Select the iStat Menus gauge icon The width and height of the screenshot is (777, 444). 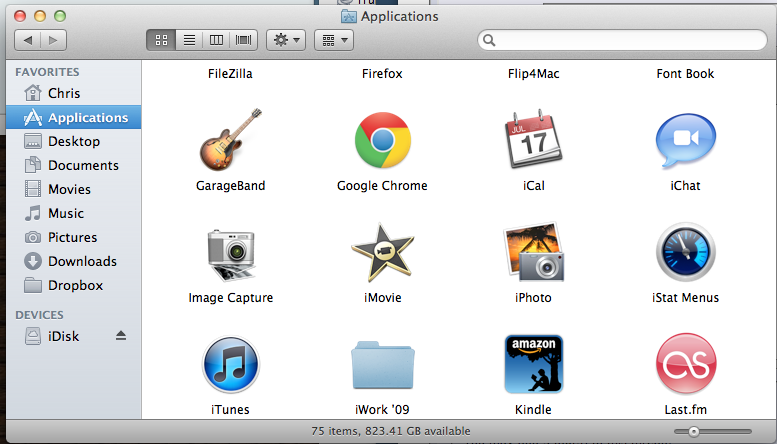(686, 252)
